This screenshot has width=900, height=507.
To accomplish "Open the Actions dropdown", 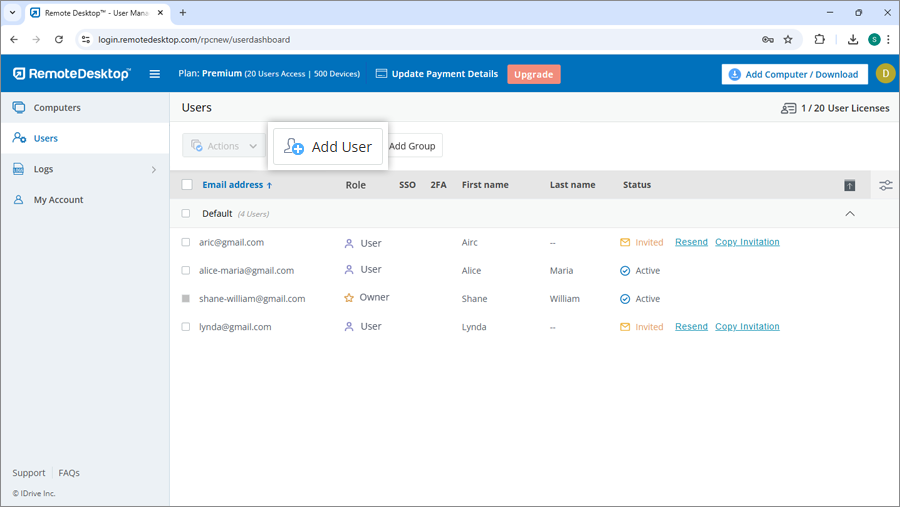I will (224, 146).
